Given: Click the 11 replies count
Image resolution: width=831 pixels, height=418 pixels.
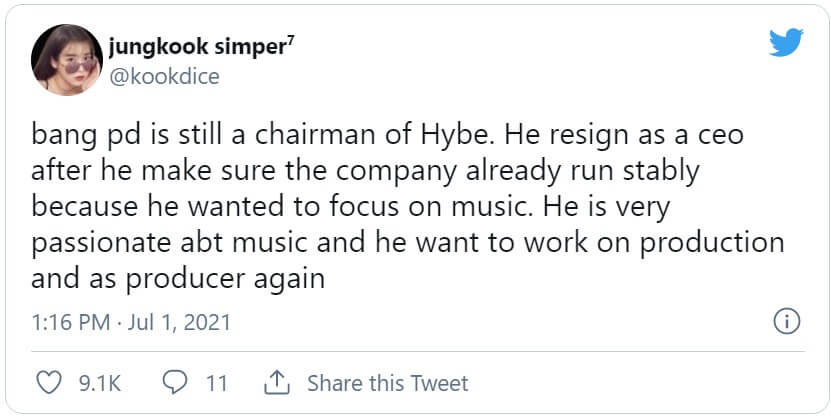Looking at the screenshot, I should [x=216, y=383].
